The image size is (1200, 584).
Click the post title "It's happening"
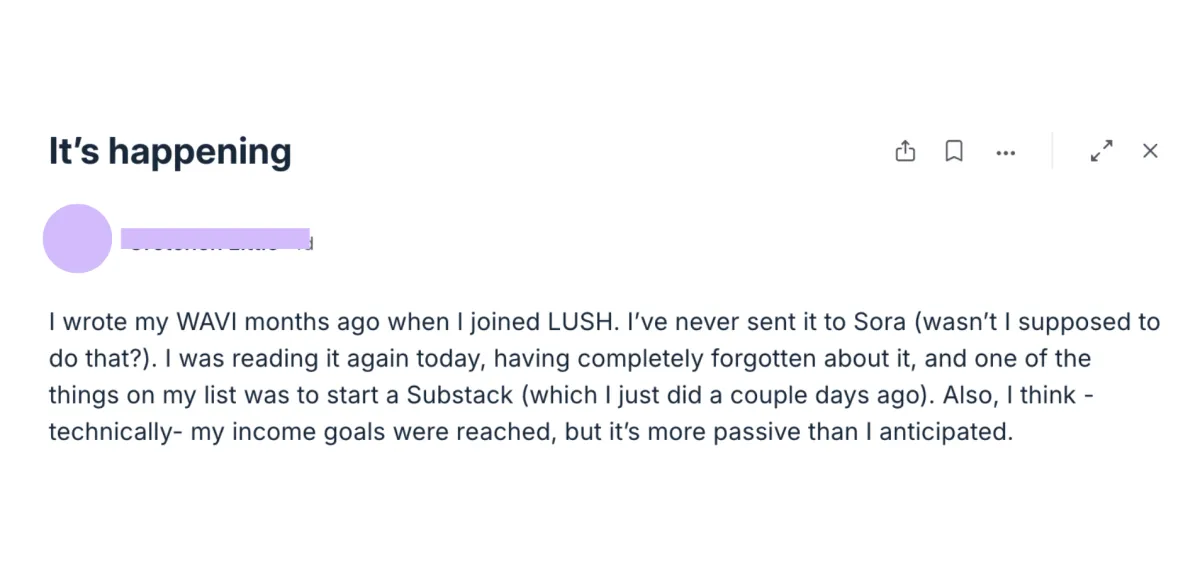pos(170,152)
